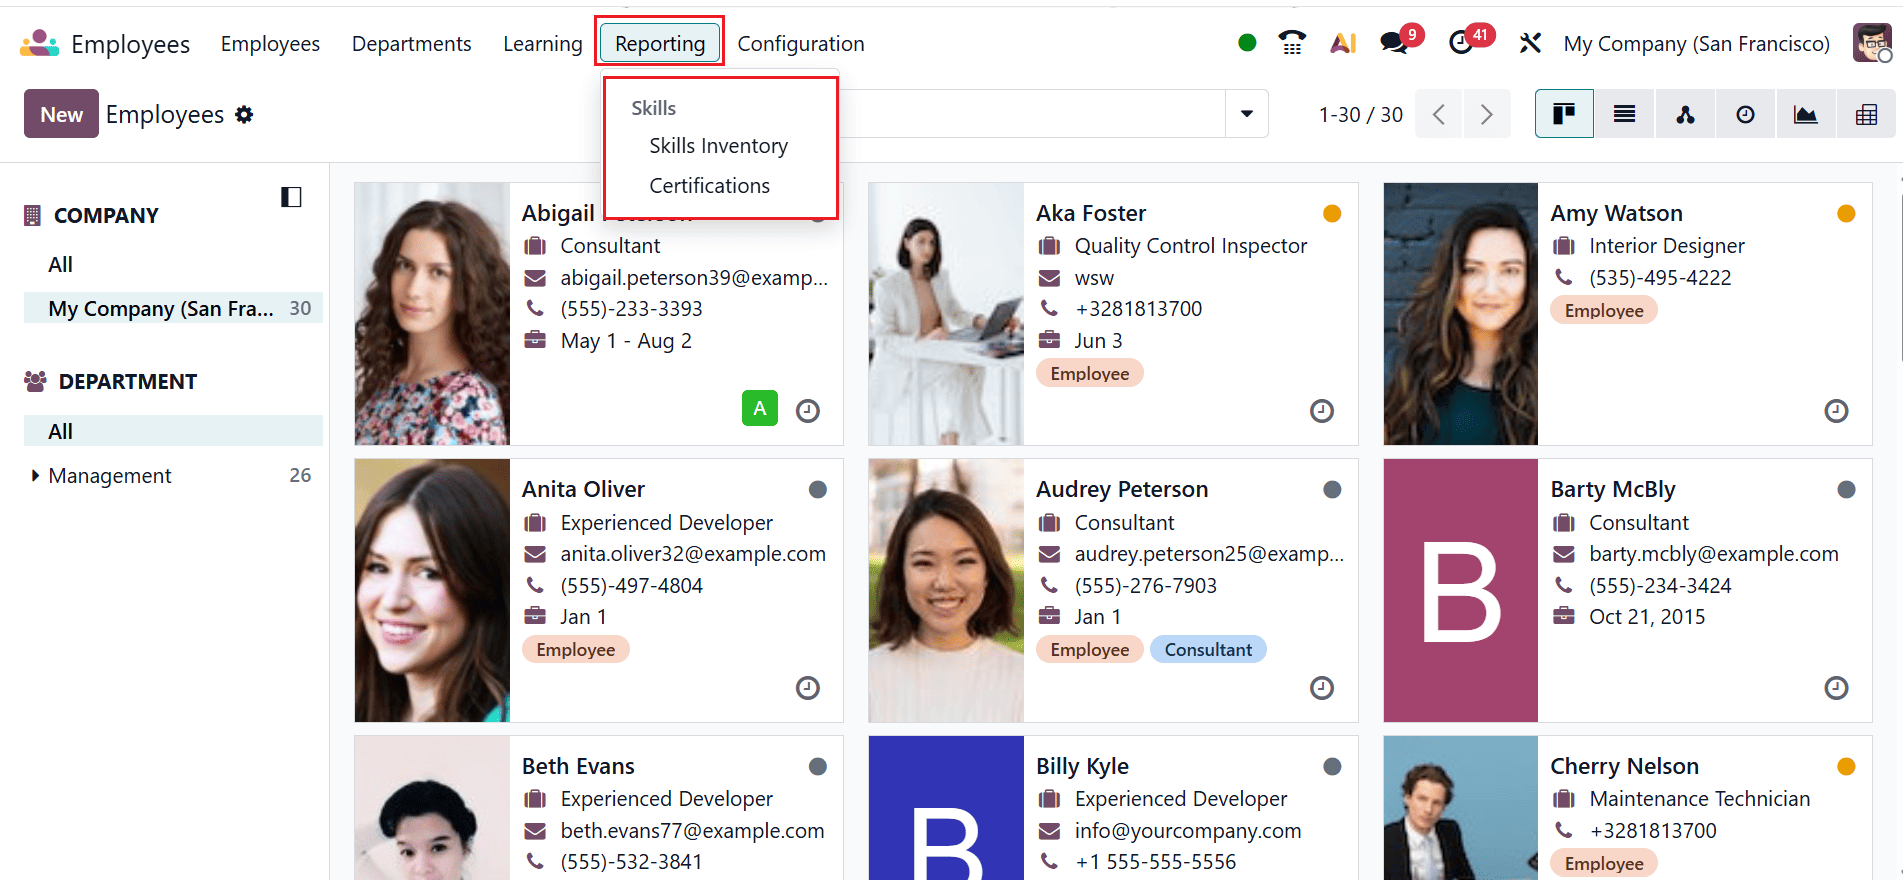Open the search options dropdown arrow
1903x880 pixels.
coord(1247,114)
